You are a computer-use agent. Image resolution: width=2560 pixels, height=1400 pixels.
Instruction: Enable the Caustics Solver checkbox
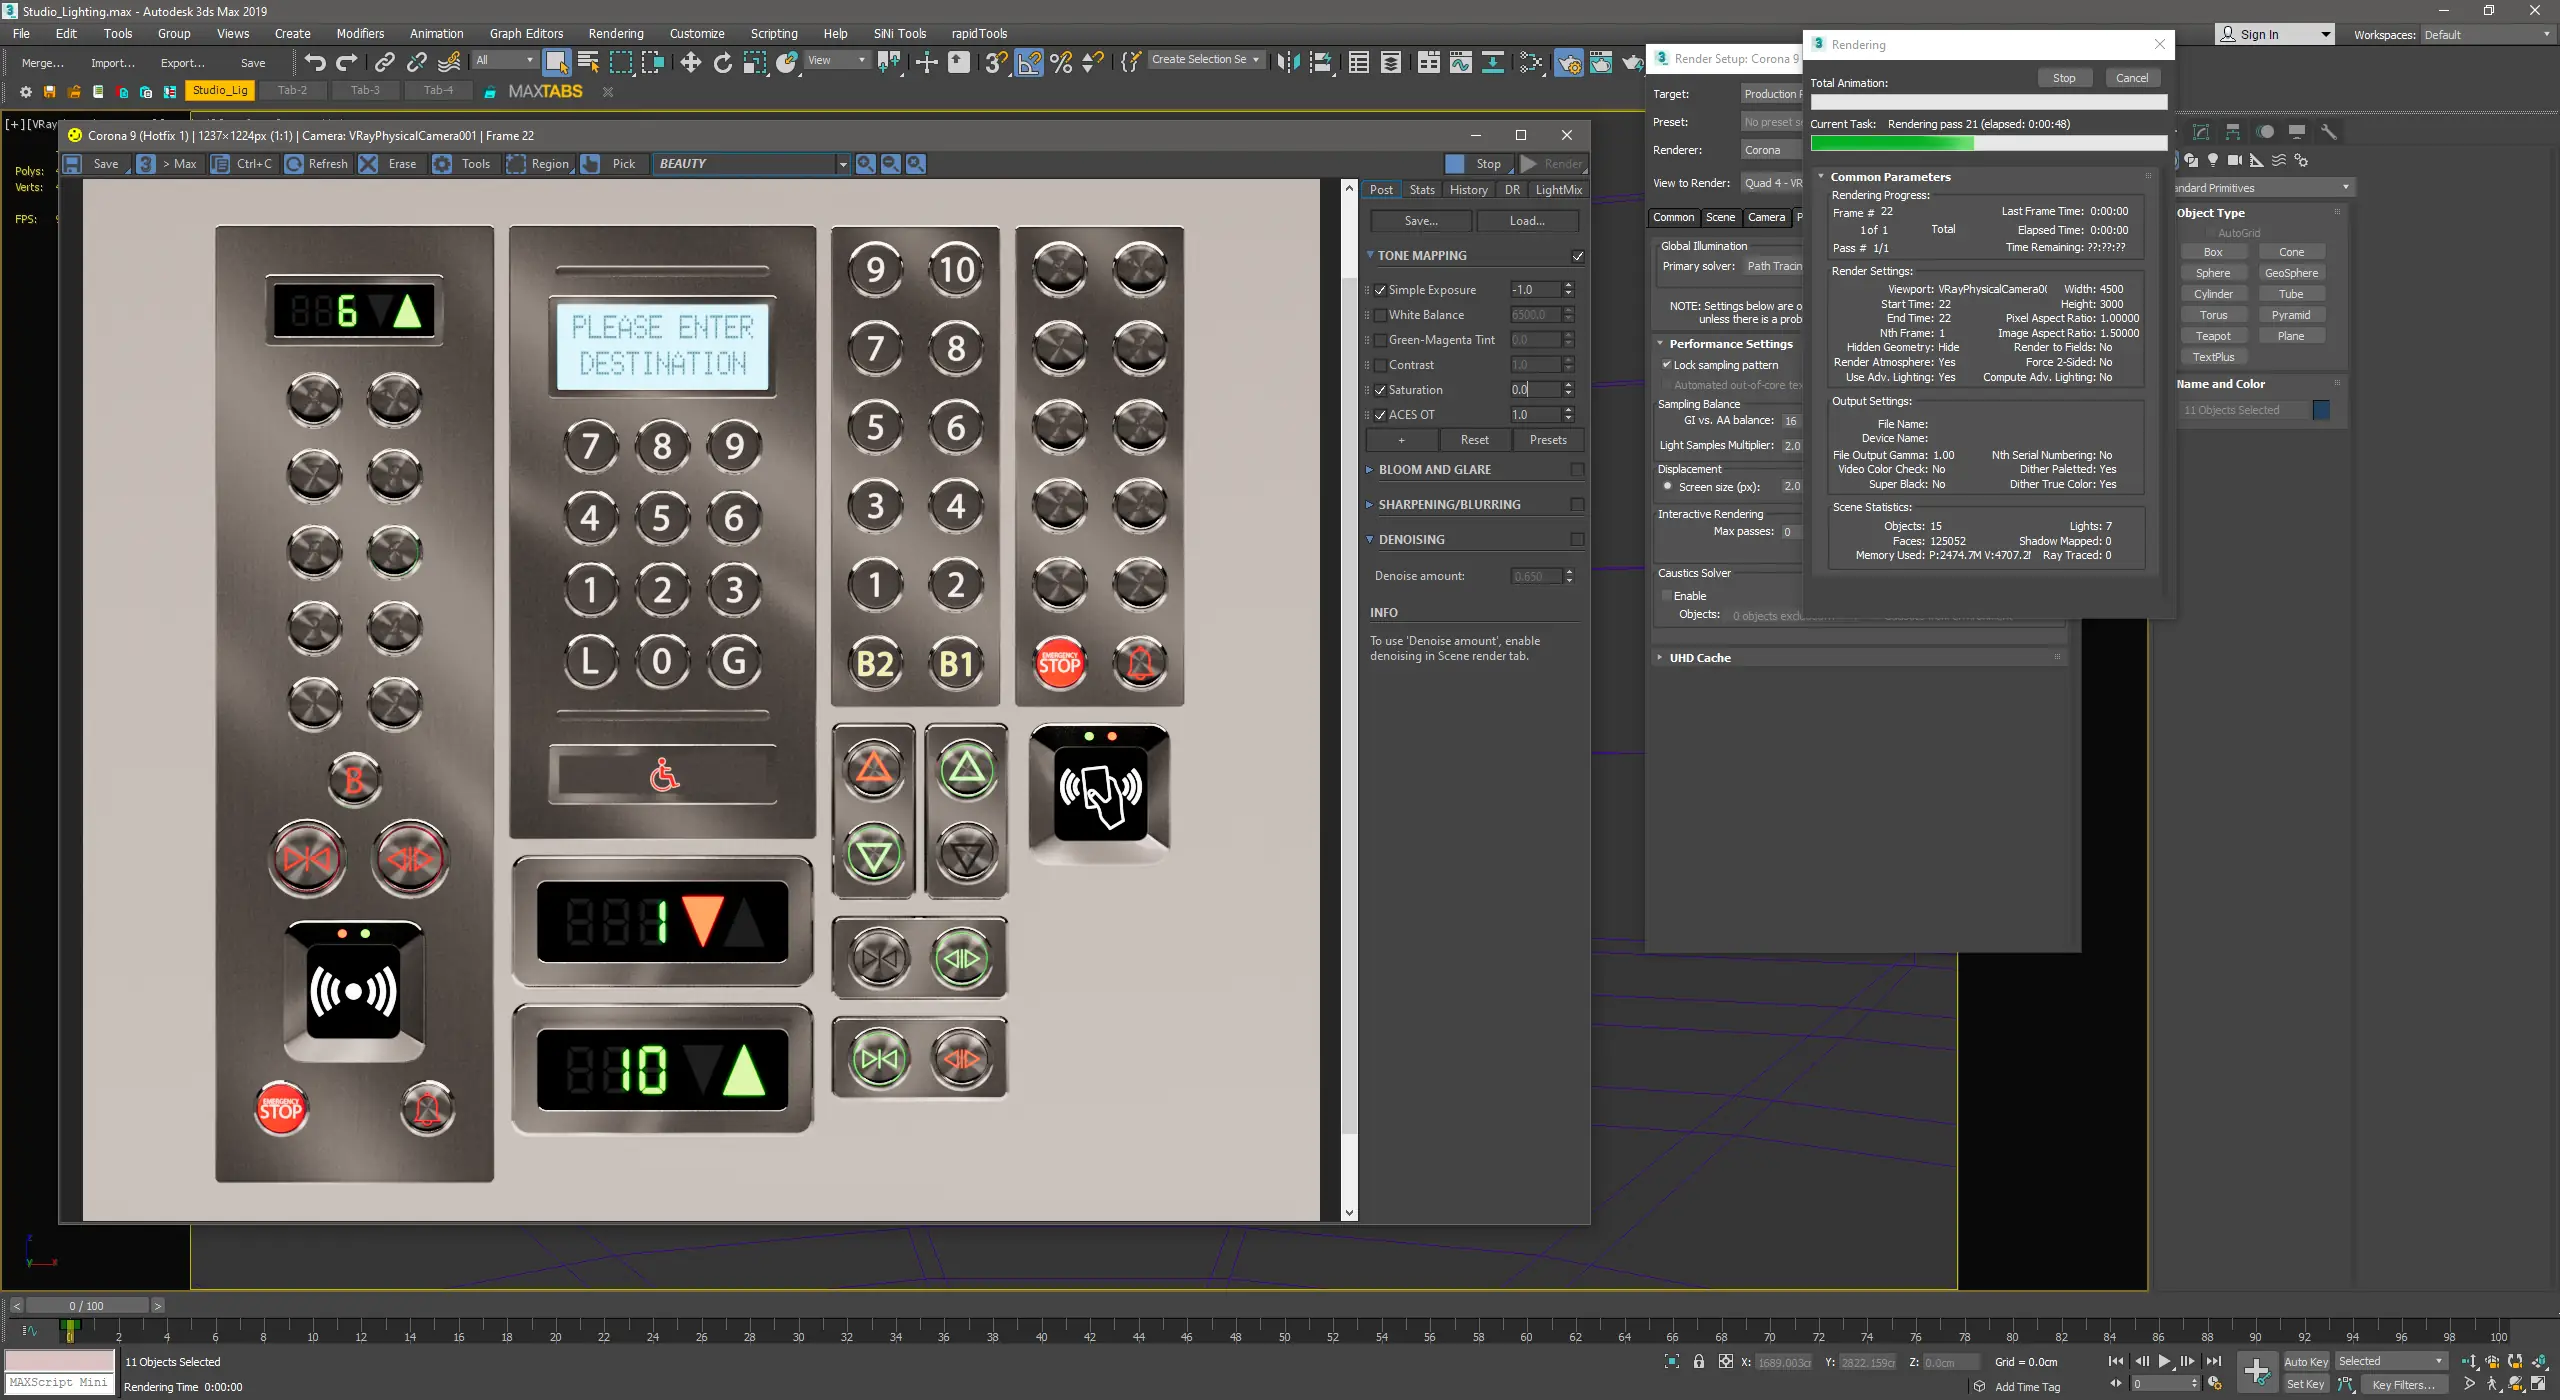1666,595
